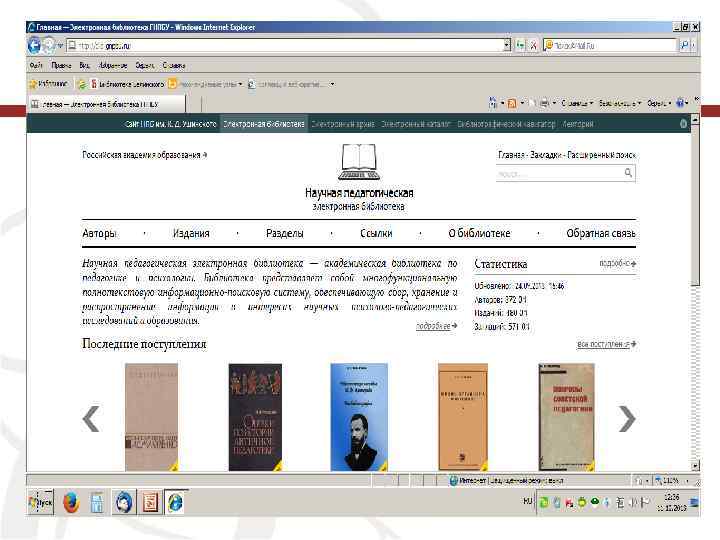Expand the Print button dropdown arrow
720x540 pixels.
[x=554, y=103]
